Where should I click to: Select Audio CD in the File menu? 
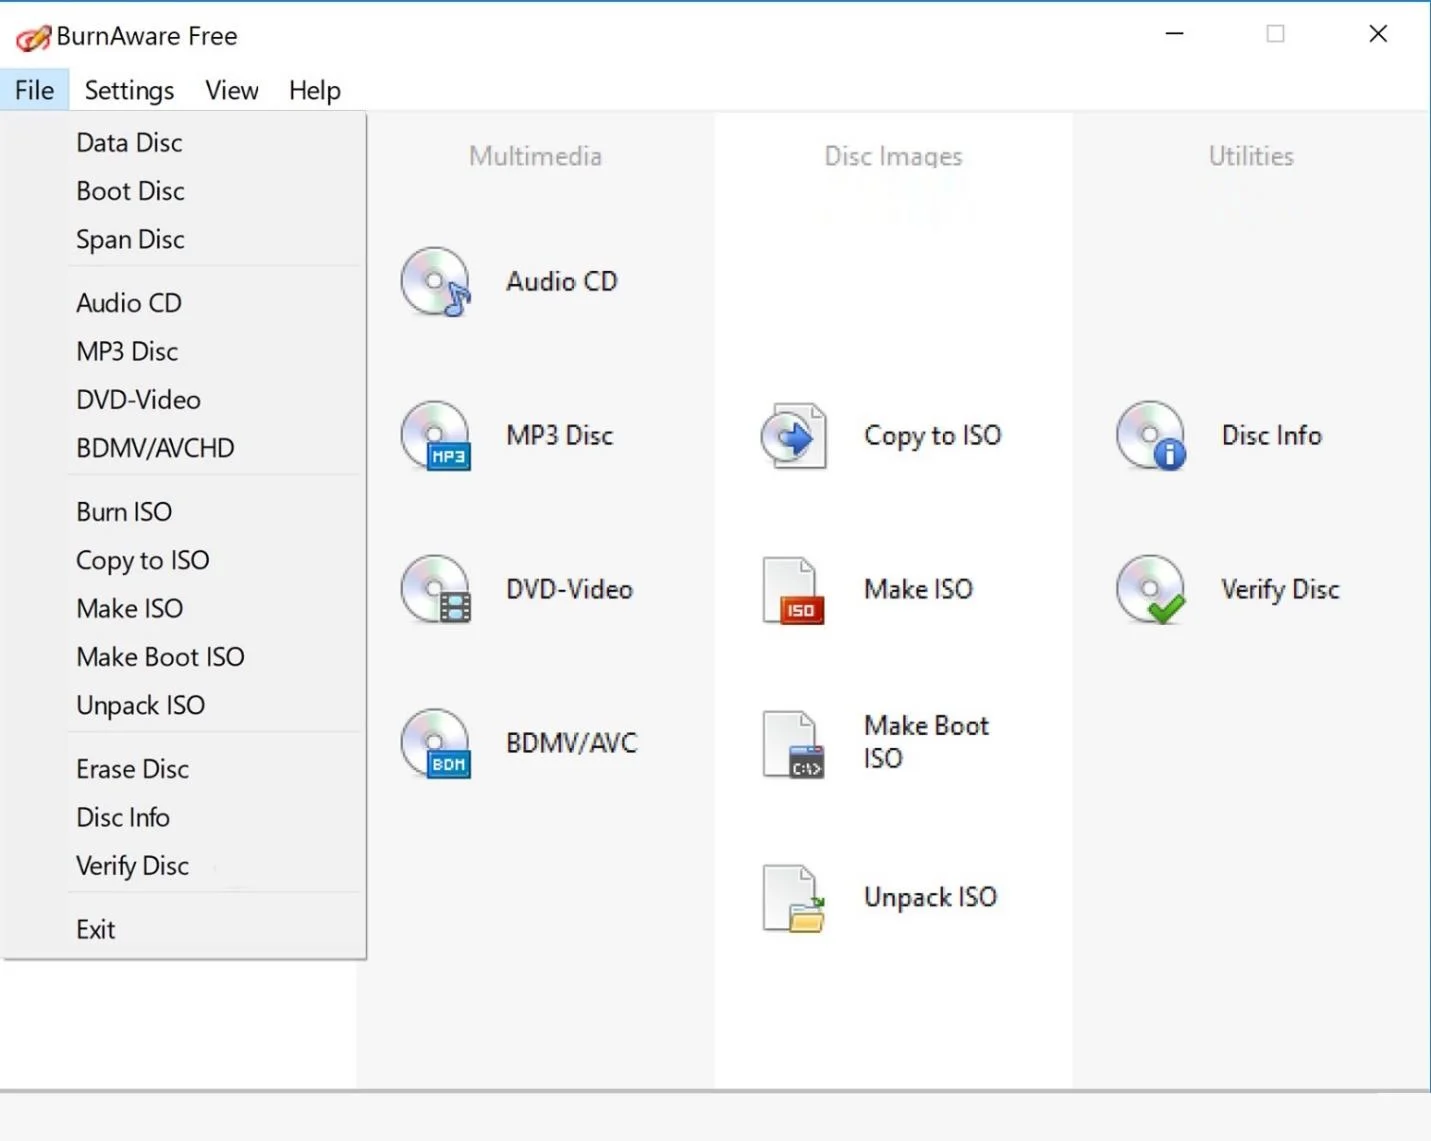click(184, 303)
